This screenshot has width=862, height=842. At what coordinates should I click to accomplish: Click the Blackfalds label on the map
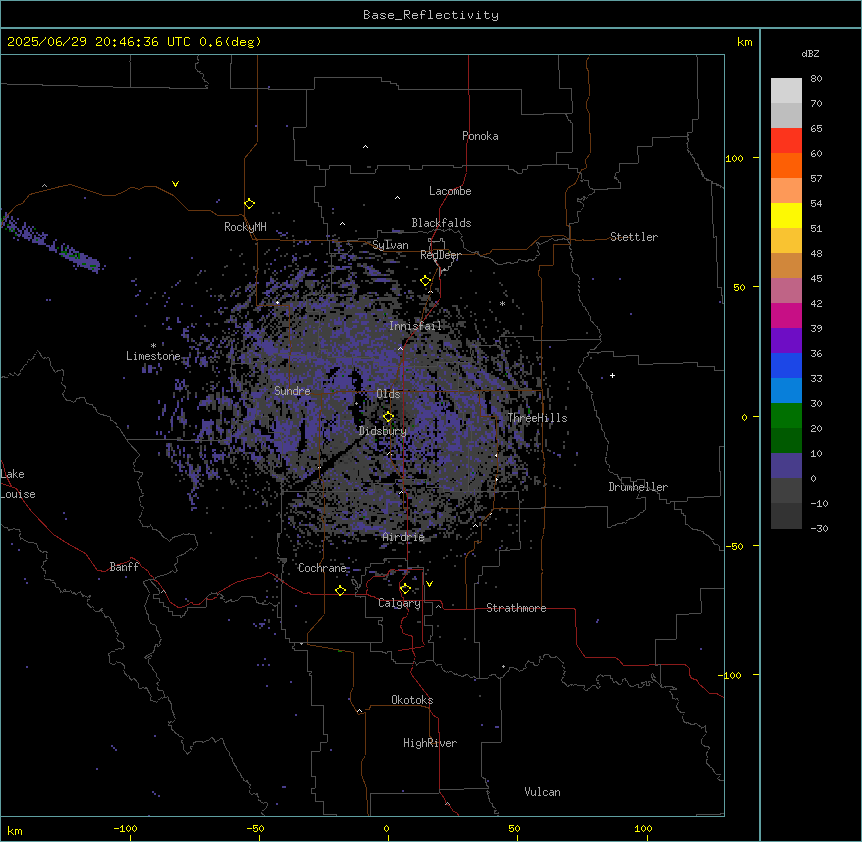pos(441,223)
